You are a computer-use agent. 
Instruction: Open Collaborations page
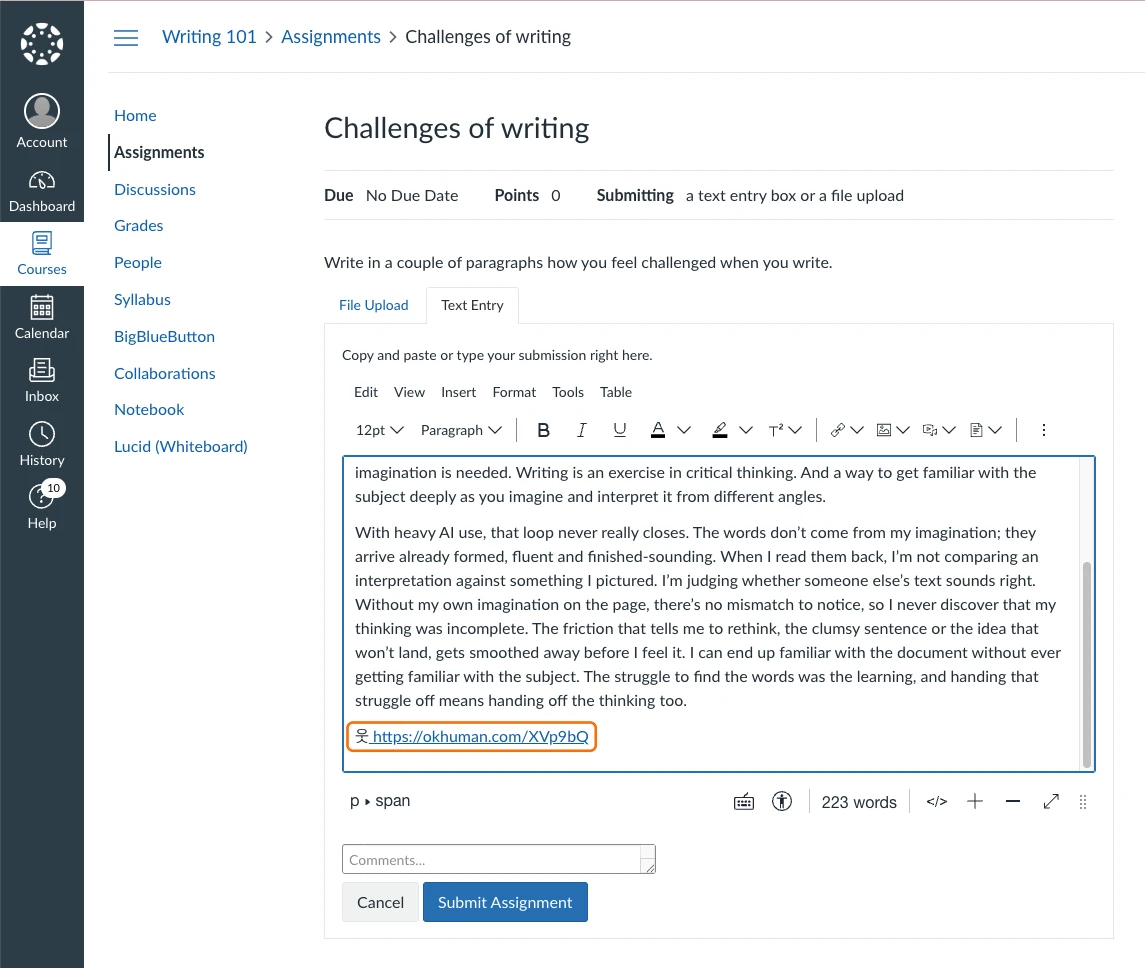coord(165,374)
